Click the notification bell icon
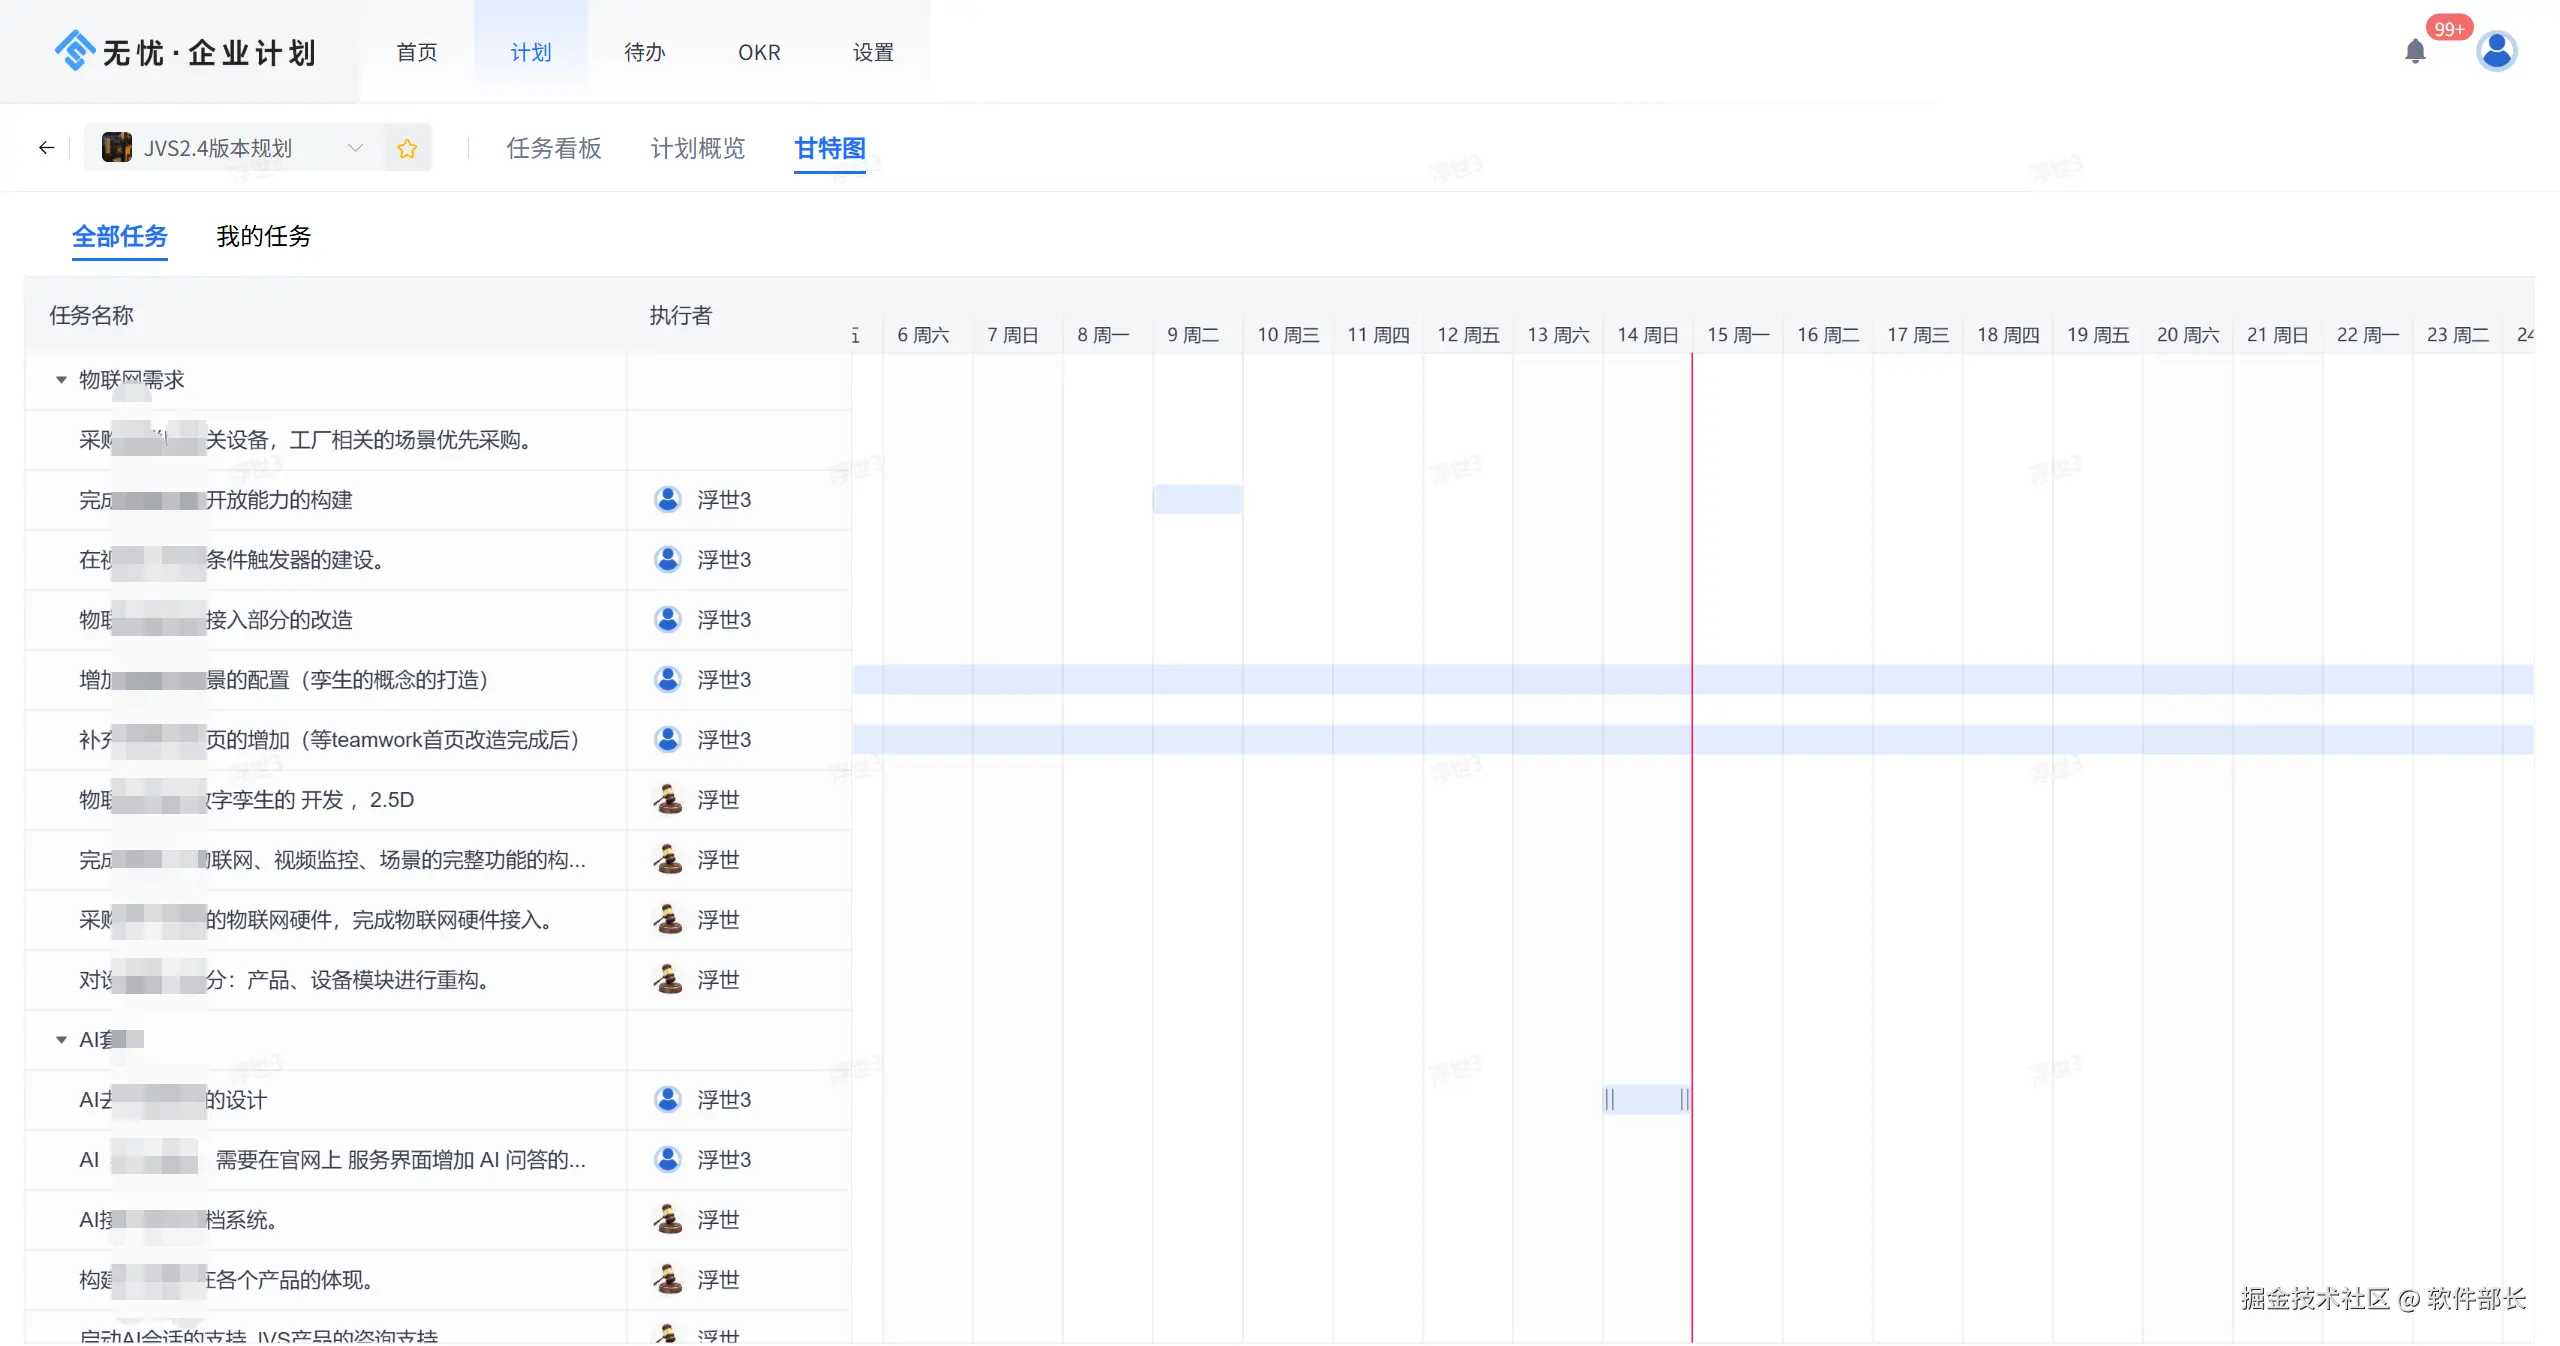The width and height of the screenshot is (2560, 1346). click(2415, 51)
